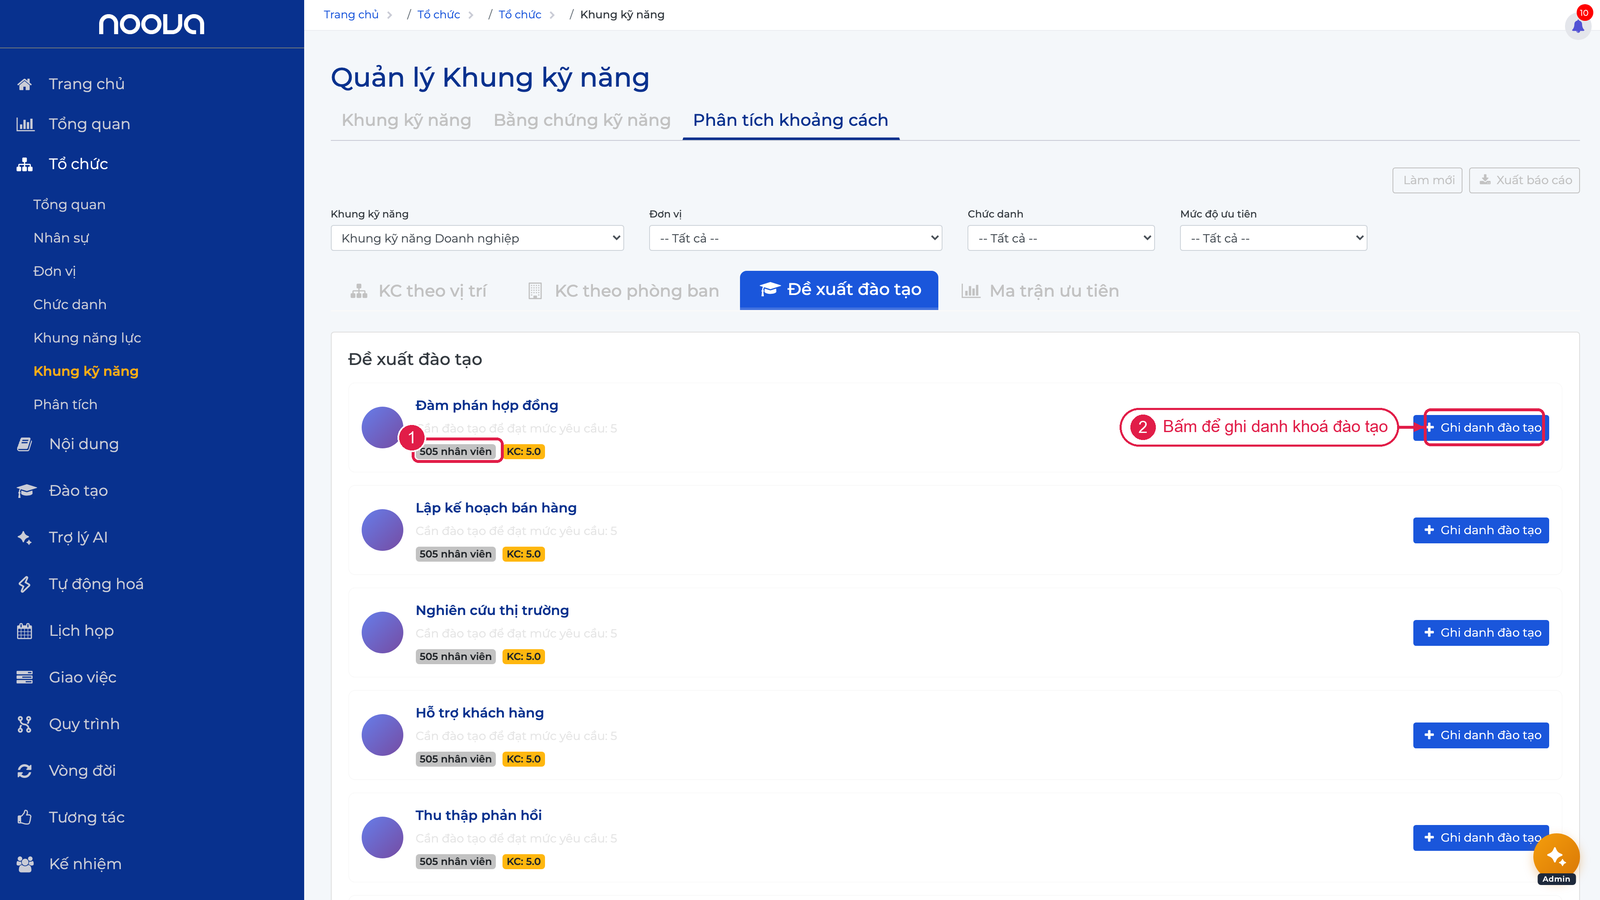Click the Lịch họp calendar icon
1600x900 pixels.
point(25,631)
